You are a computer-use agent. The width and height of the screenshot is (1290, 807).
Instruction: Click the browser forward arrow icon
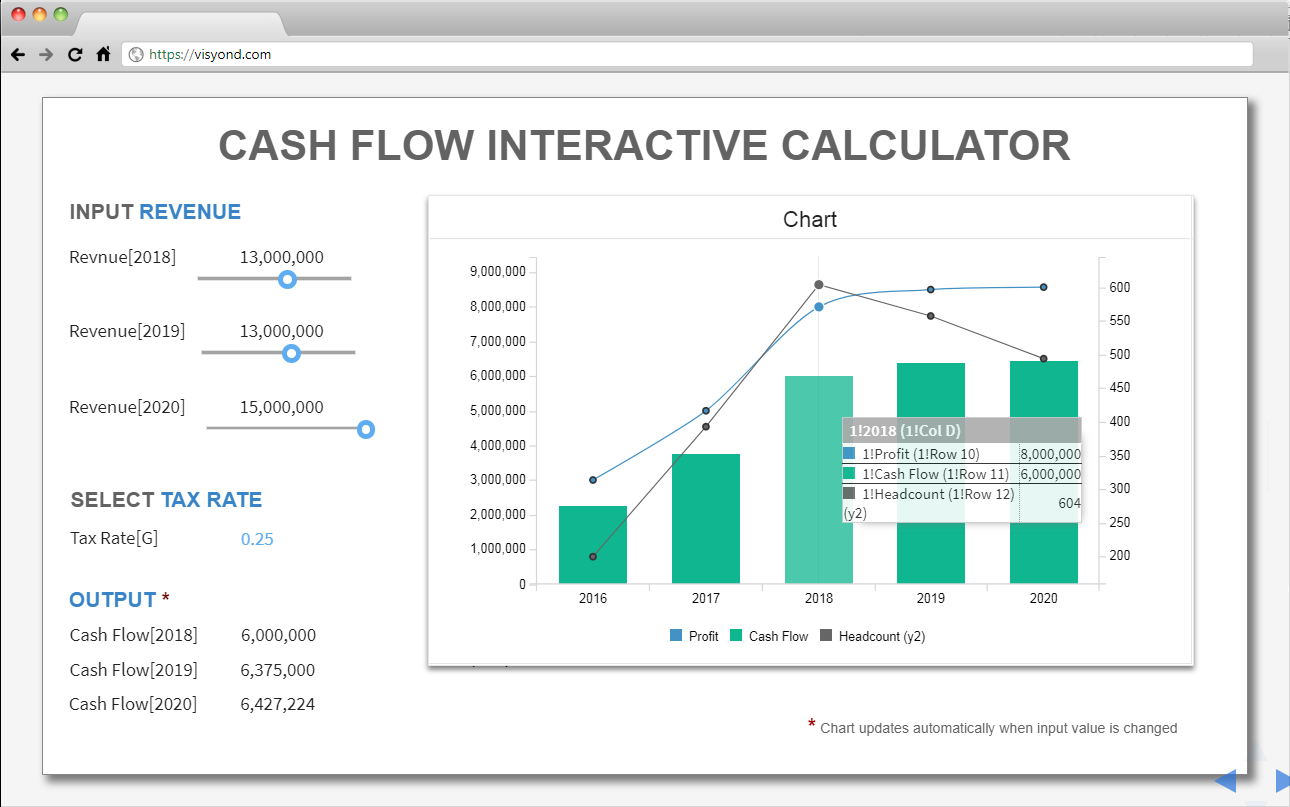(x=45, y=54)
